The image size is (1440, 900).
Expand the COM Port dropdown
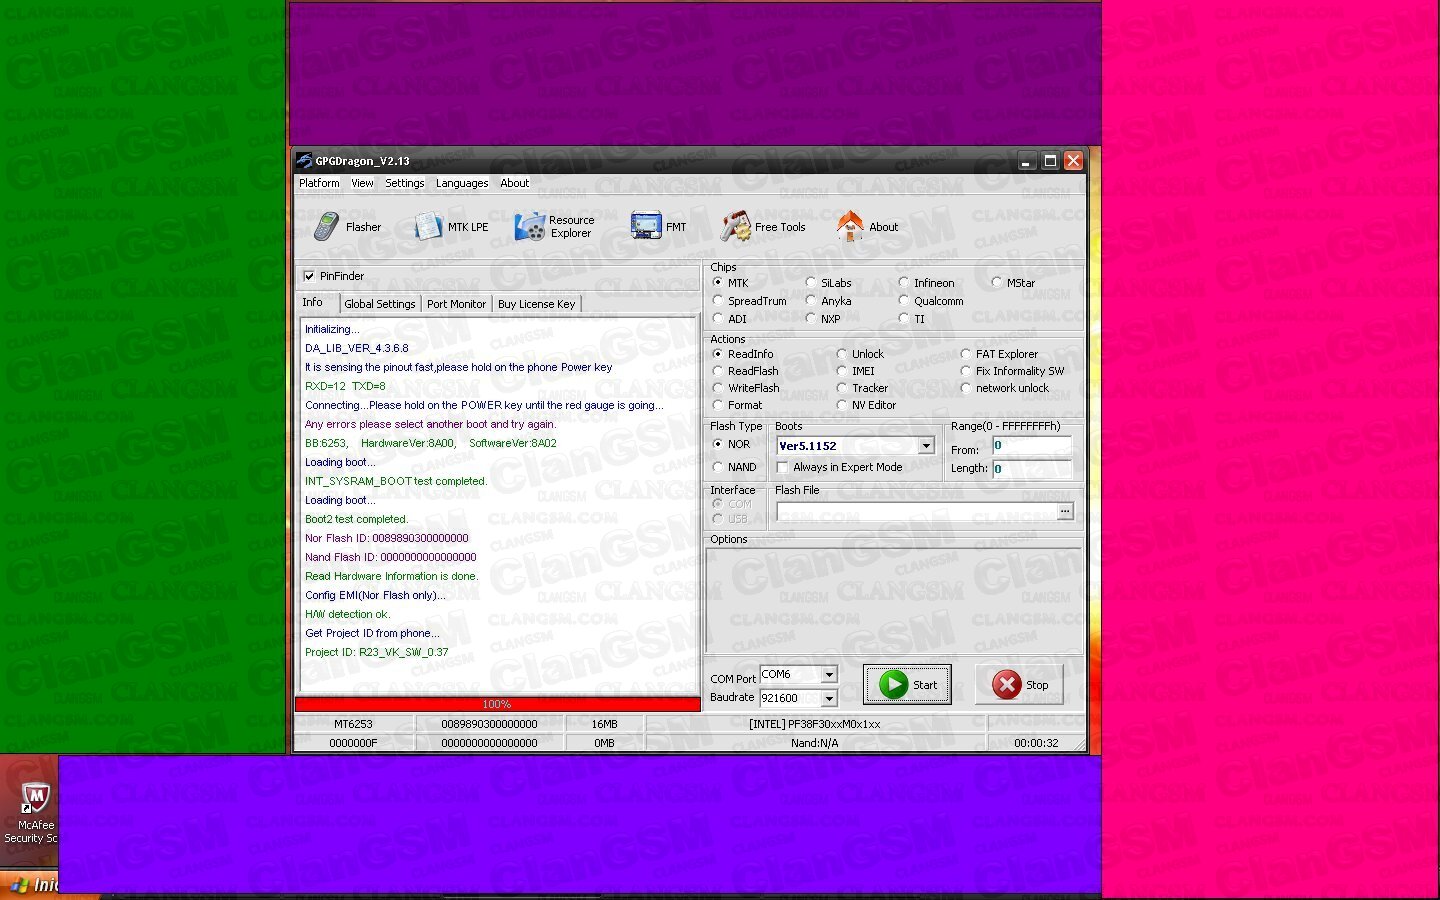[829, 675]
